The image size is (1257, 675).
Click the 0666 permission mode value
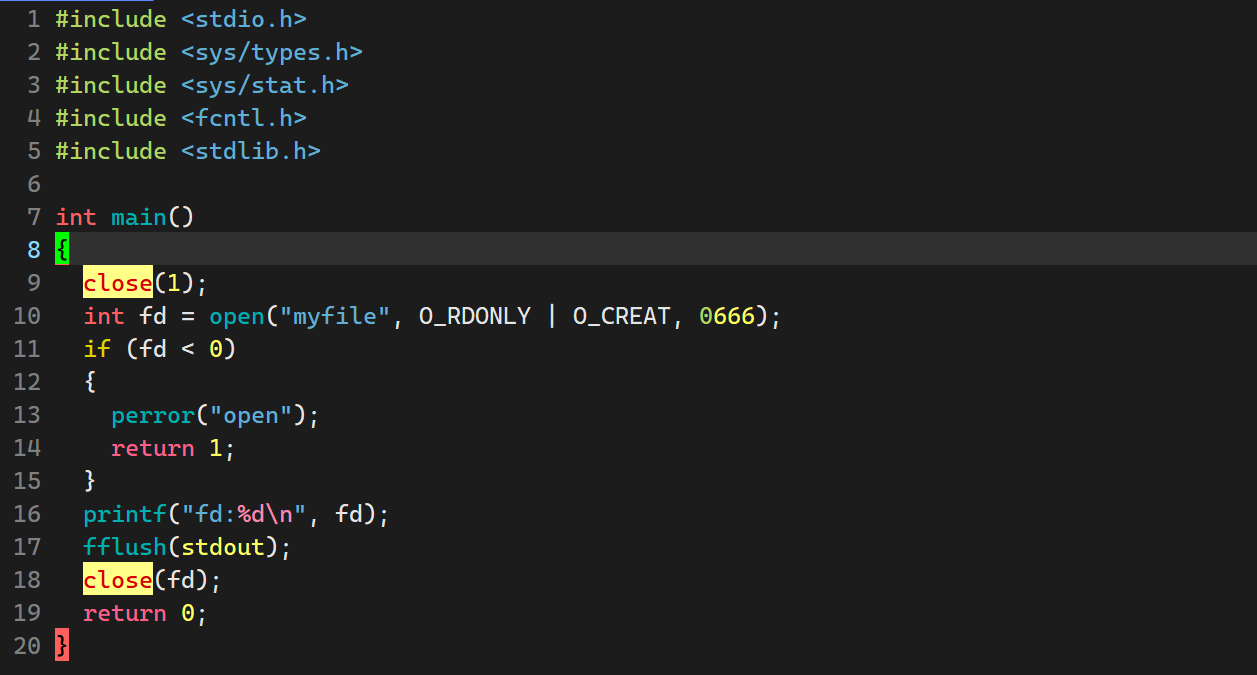point(726,316)
